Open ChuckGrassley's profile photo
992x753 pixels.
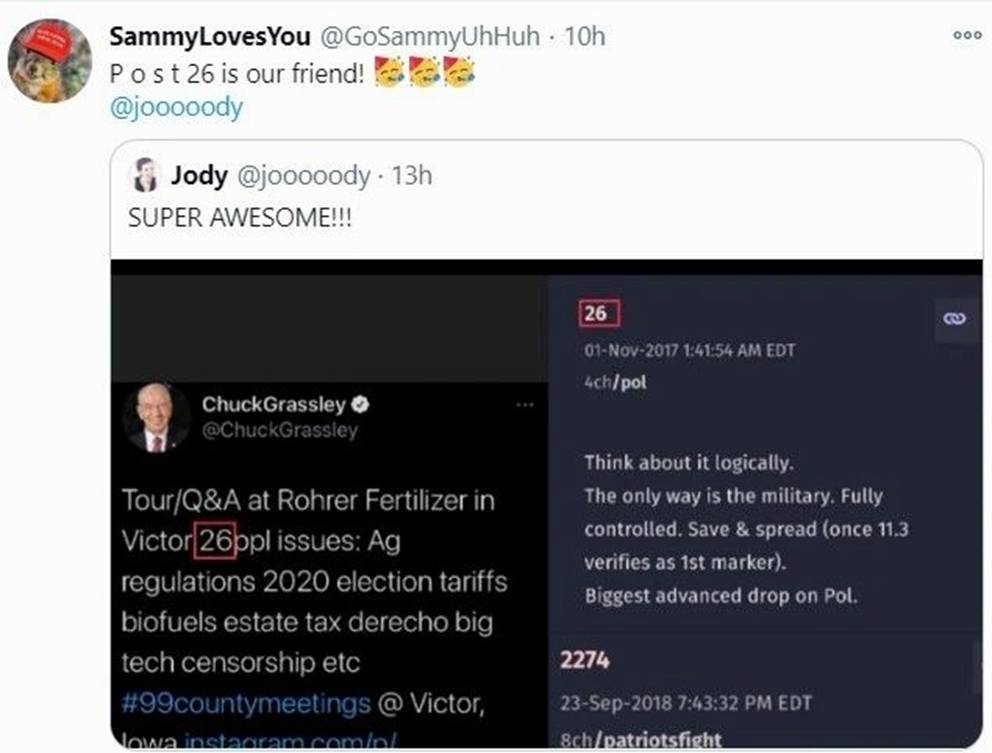click(157, 417)
